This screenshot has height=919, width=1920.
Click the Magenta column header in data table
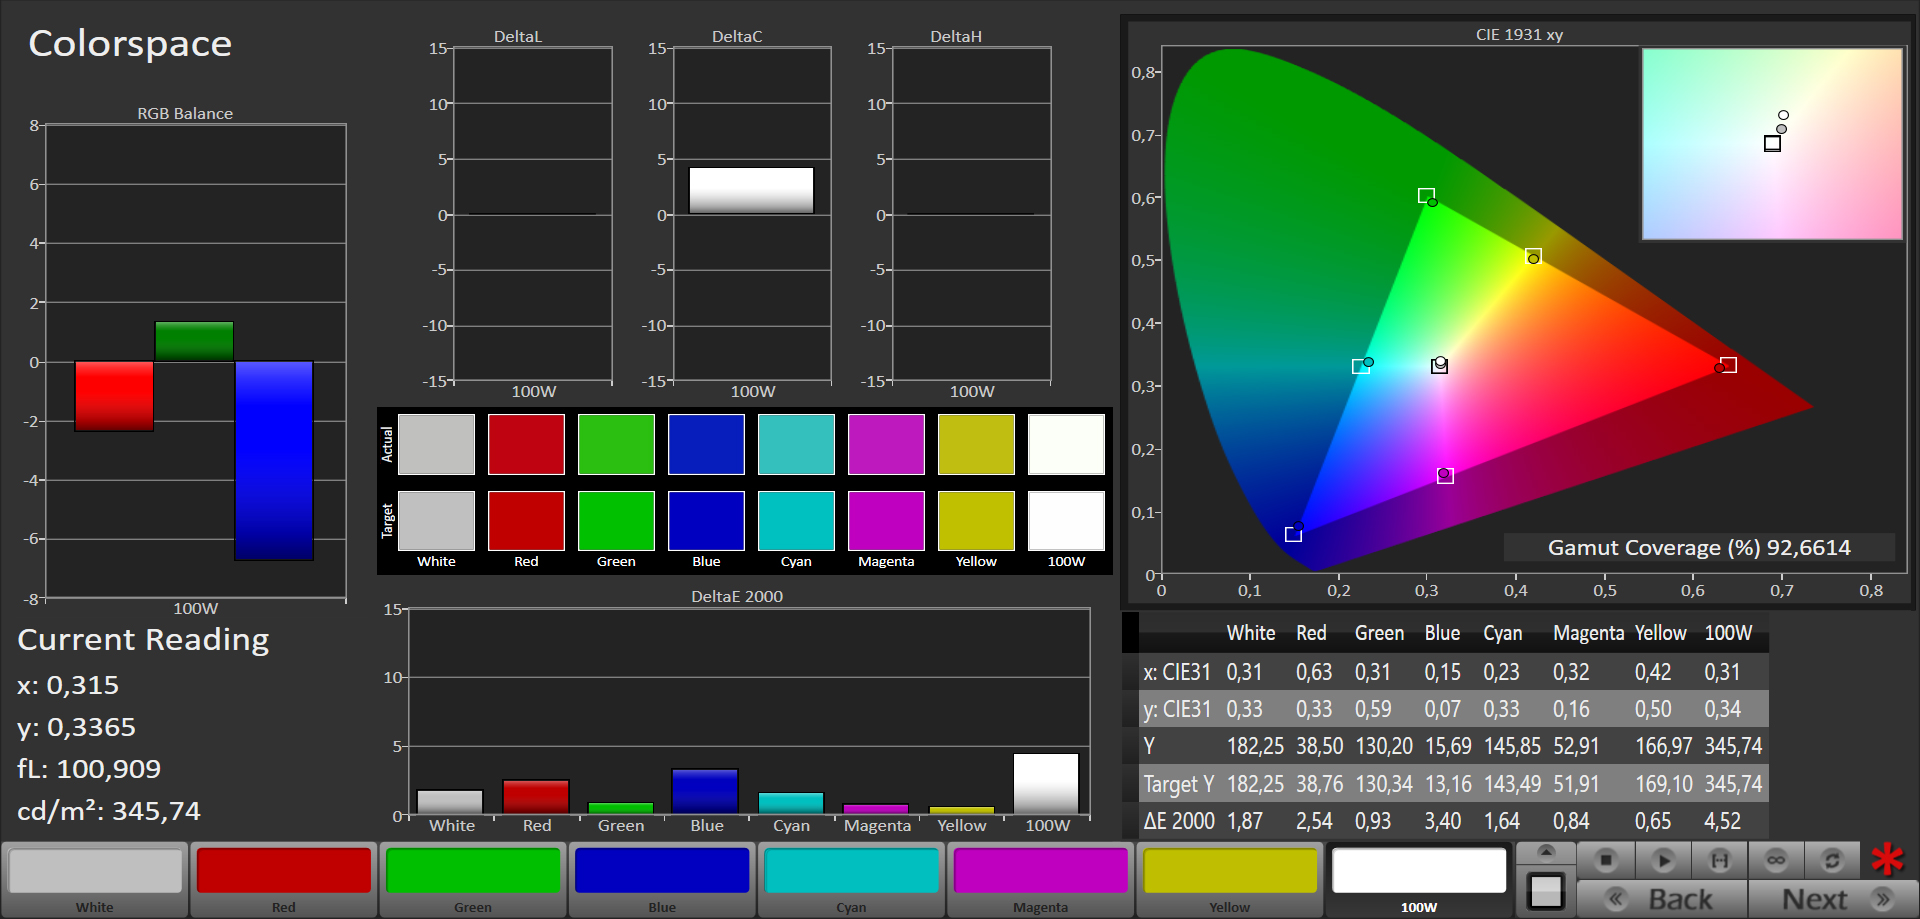(1588, 633)
